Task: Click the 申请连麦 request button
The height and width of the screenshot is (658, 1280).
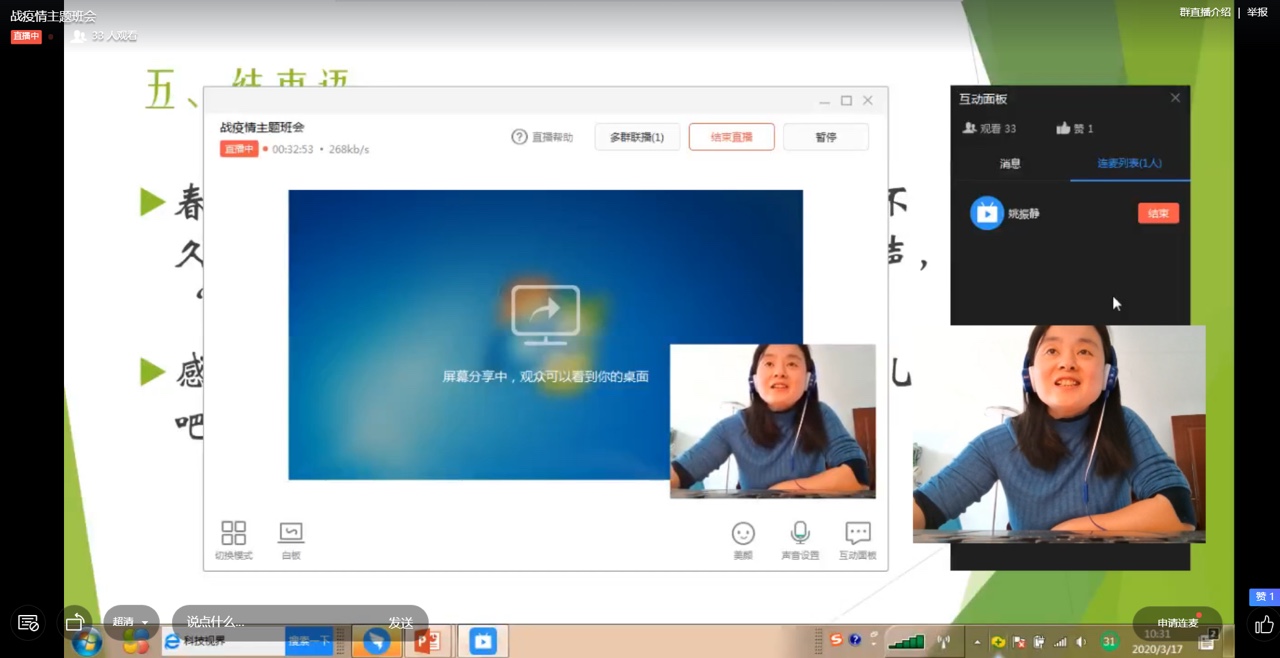Action: [1177, 623]
